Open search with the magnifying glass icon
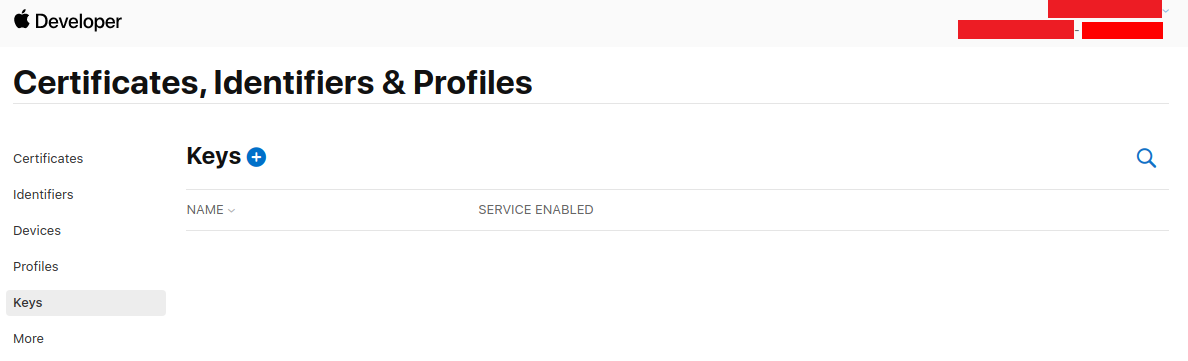 (1146, 158)
